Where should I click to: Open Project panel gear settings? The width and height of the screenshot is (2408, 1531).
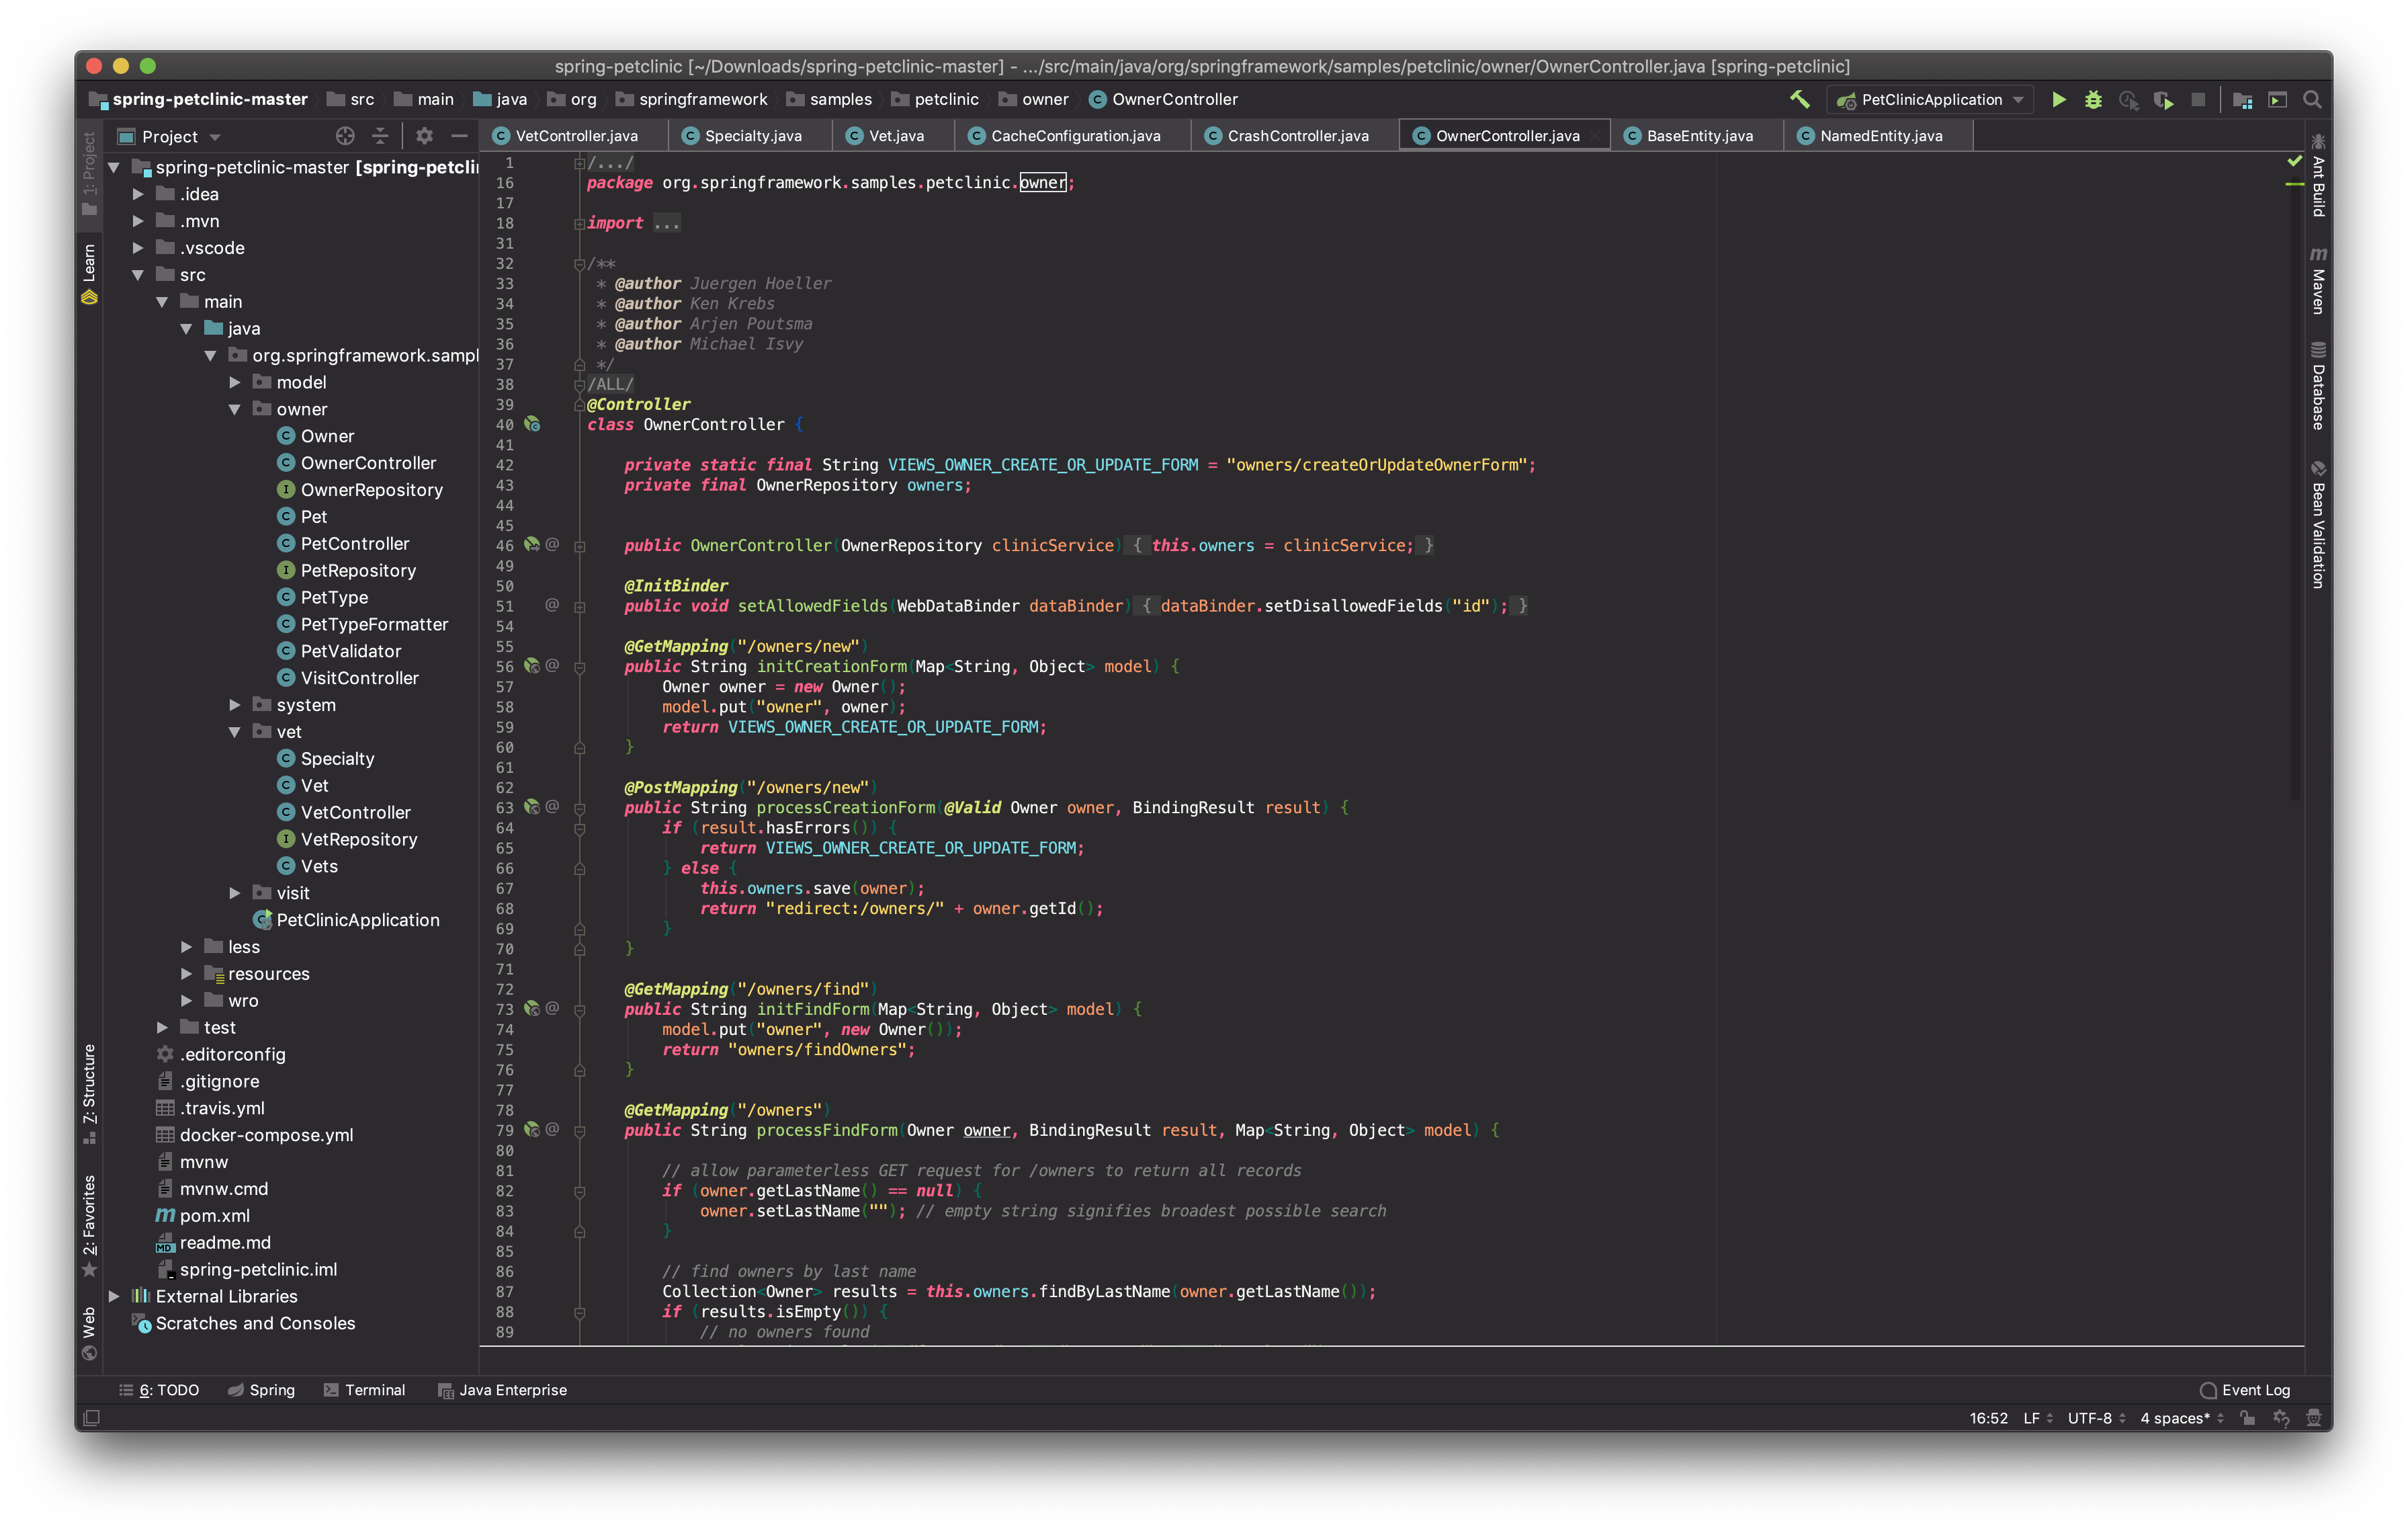pos(424,136)
